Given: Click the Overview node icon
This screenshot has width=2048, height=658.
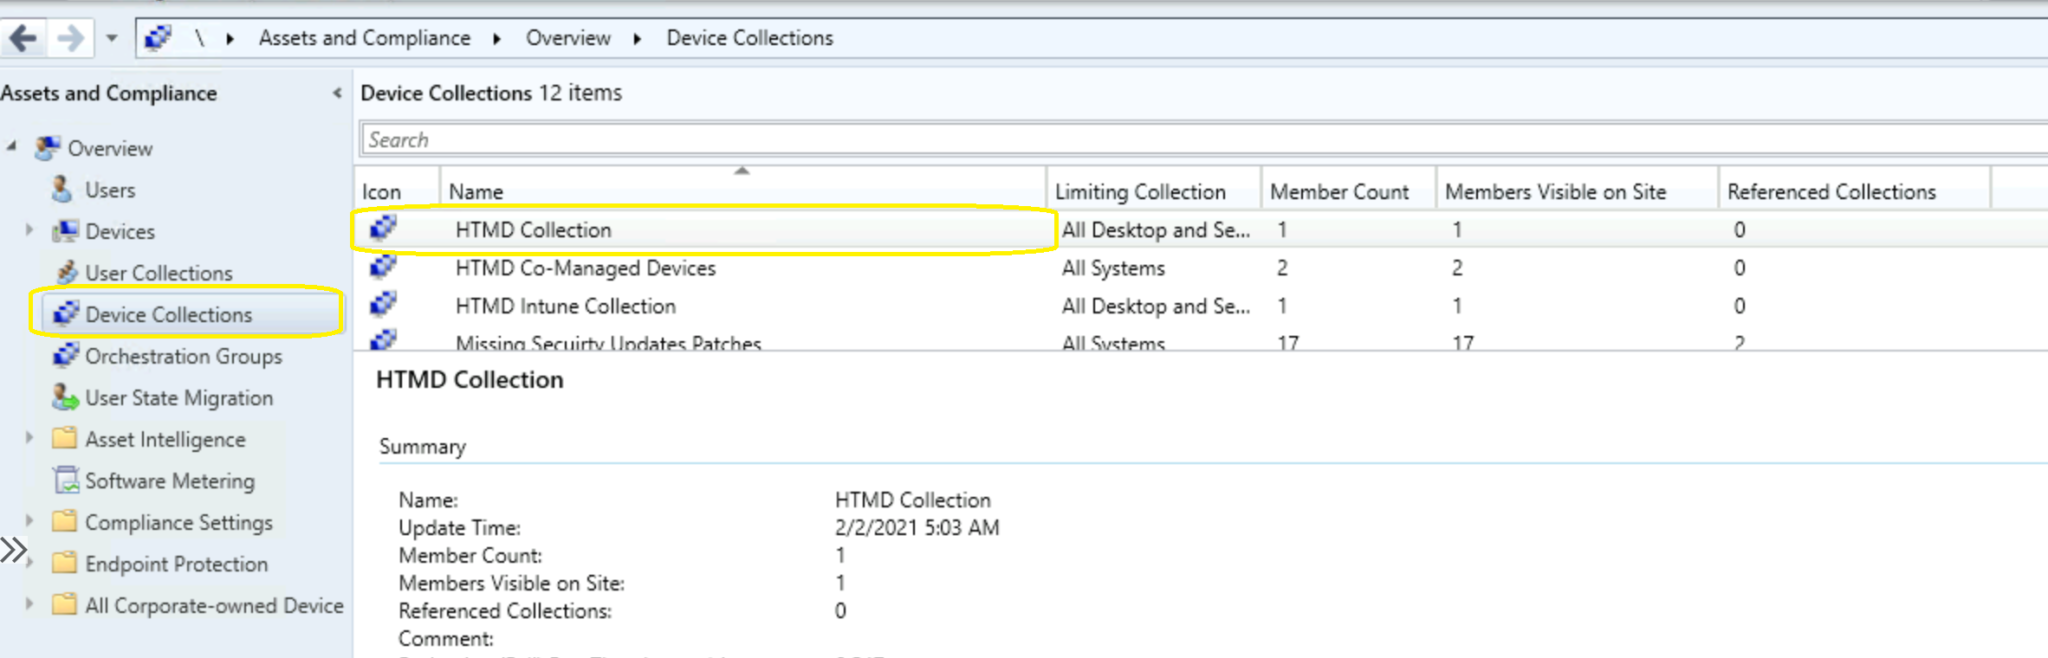Looking at the screenshot, I should (47, 148).
